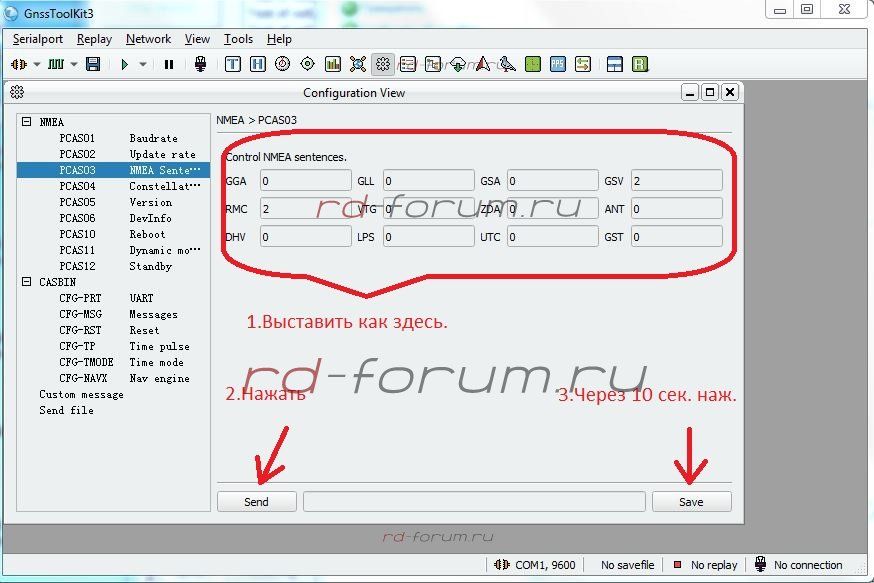874x583 pixels.
Task: Click the Send button
Action: point(256,502)
